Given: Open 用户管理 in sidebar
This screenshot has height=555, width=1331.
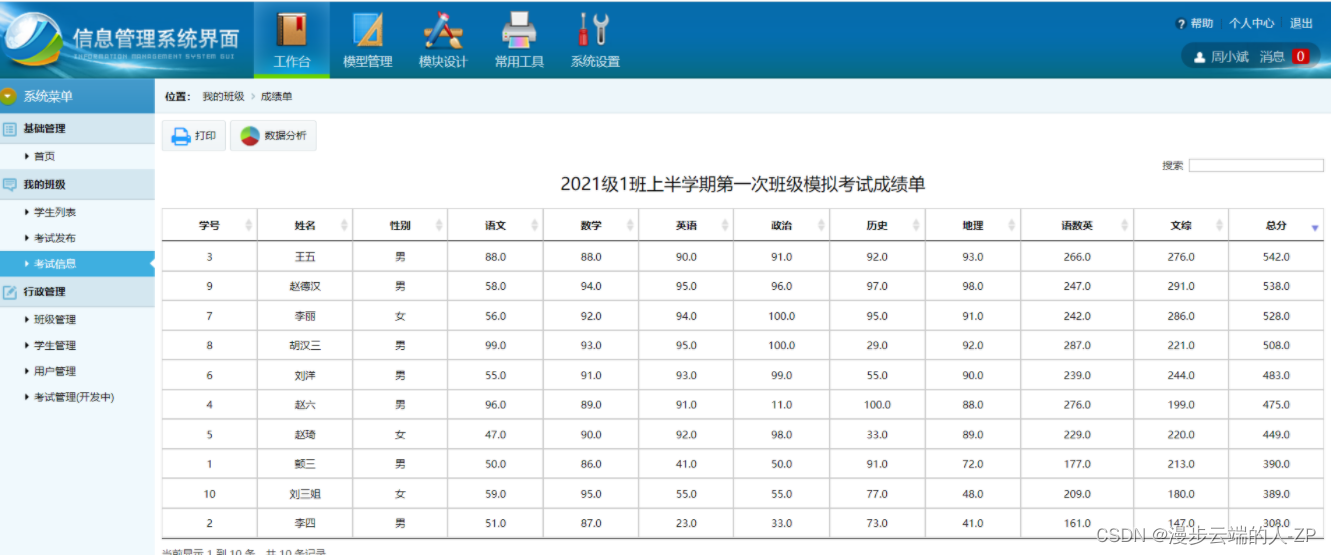Looking at the screenshot, I should click(x=55, y=372).
